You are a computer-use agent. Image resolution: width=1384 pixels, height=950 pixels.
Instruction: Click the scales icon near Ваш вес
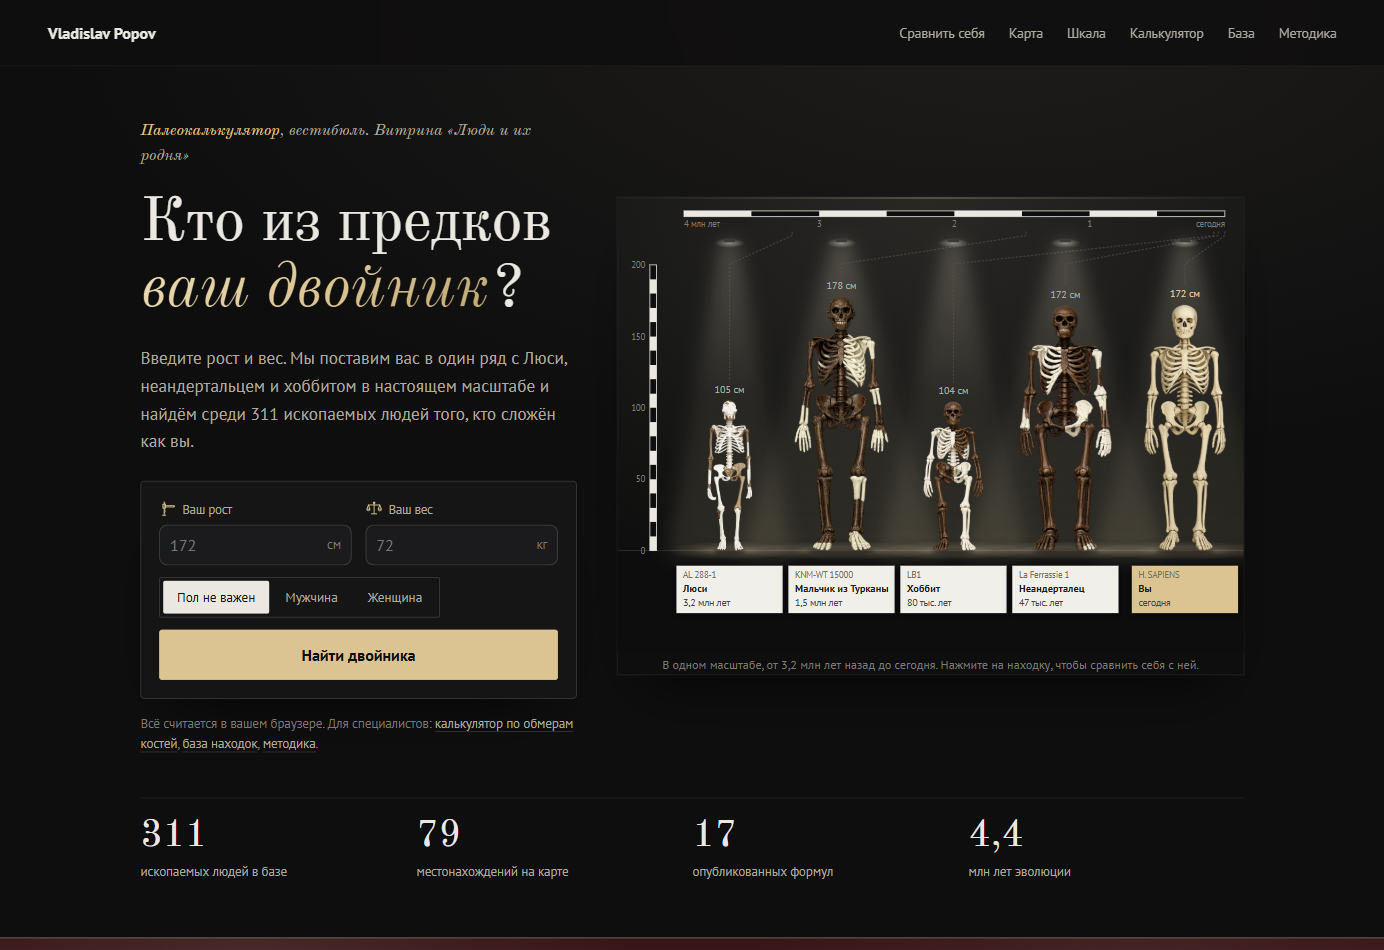pyautogui.click(x=374, y=509)
